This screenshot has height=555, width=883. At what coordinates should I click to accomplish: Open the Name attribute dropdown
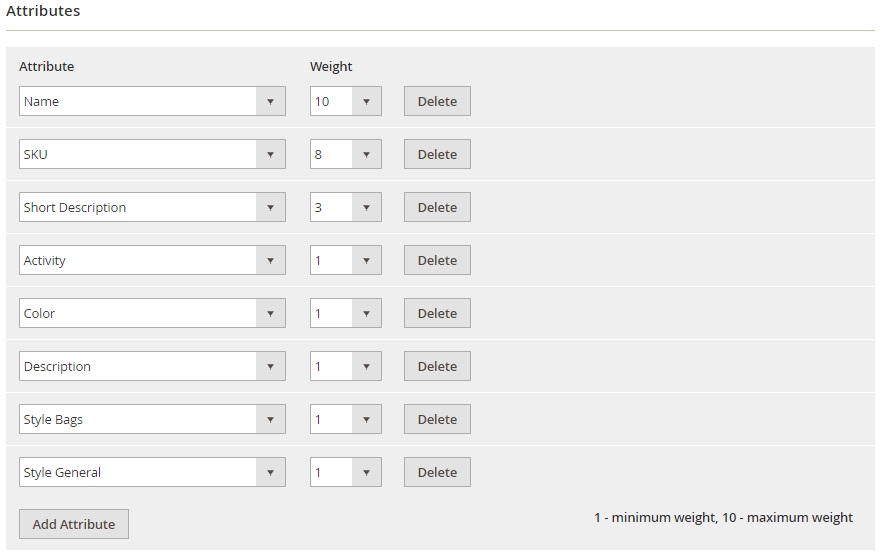click(152, 101)
